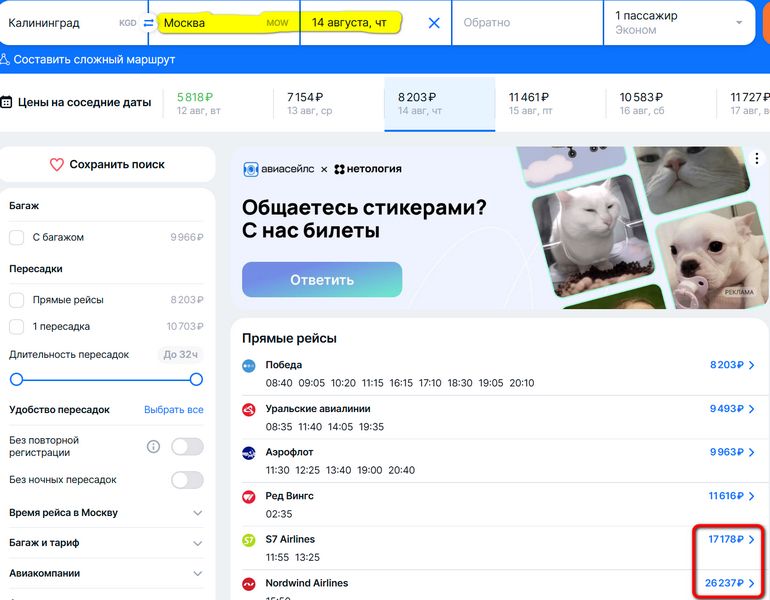
Task: Select Aeroflot 19:00 departure time
Action: (370, 470)
